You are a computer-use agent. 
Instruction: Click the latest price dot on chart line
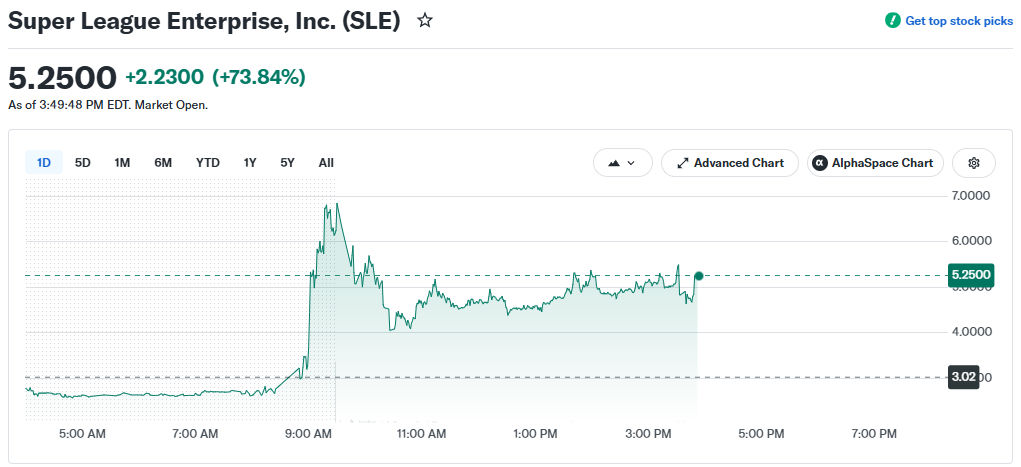[699, 276]
